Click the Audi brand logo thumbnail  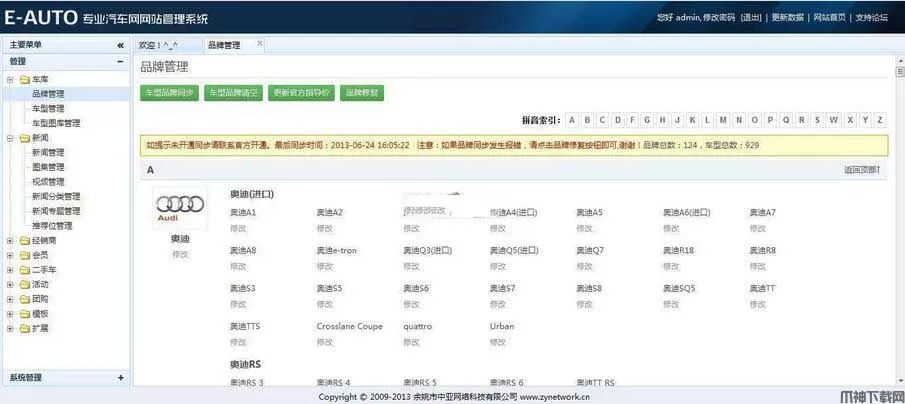(x=180, y=208)
